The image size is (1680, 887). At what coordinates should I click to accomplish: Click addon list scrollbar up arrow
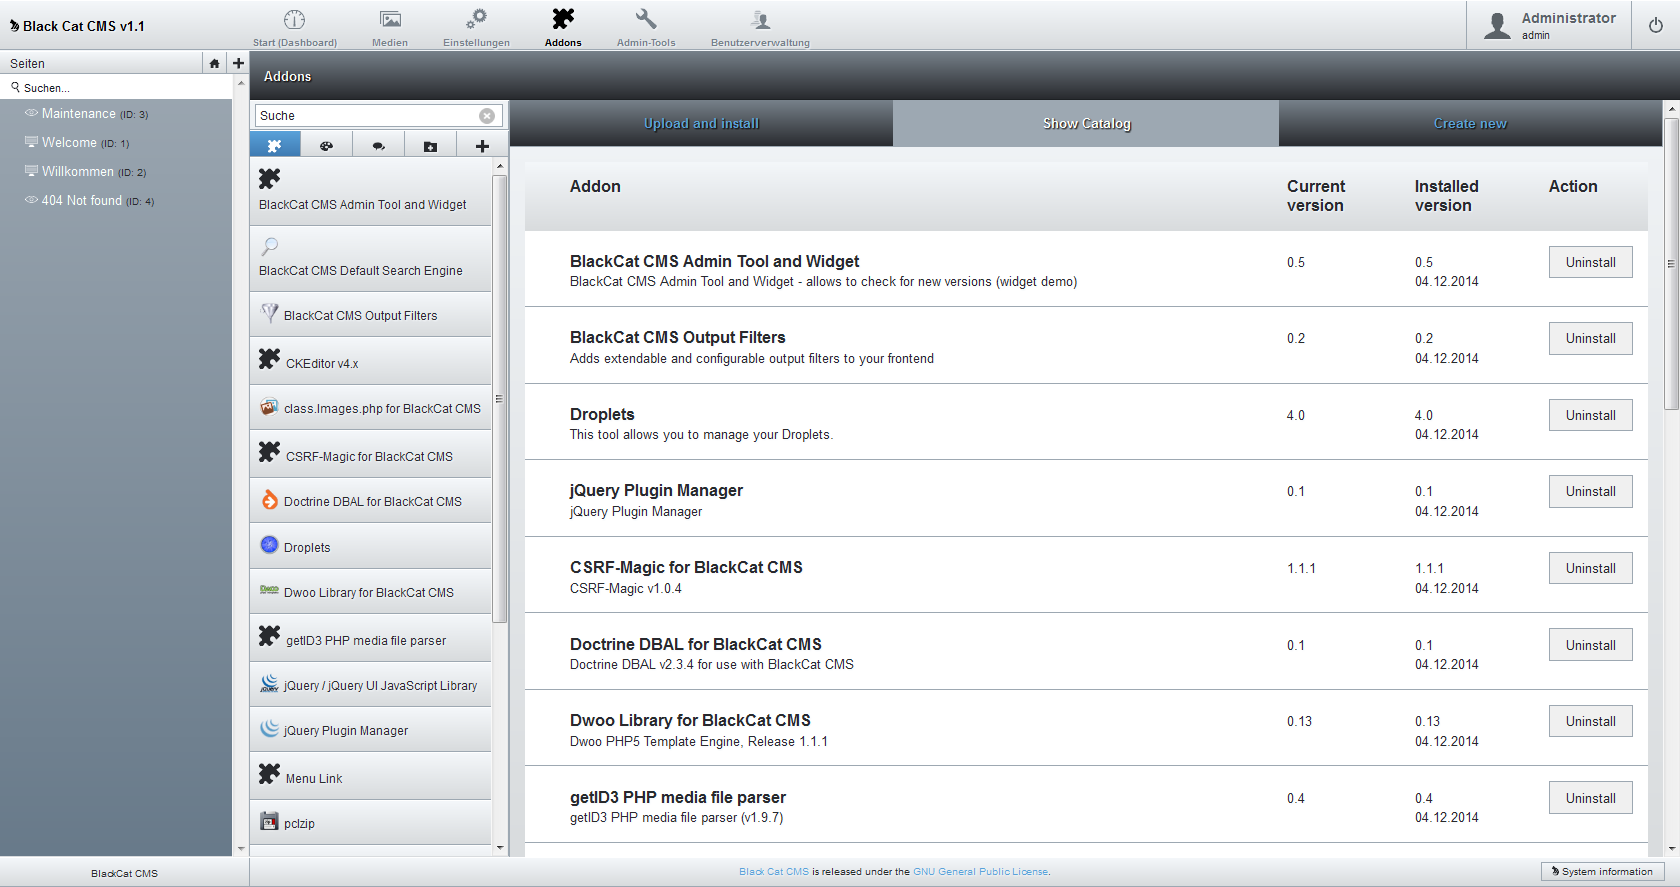pyautogui.click(x=500, y=166)
